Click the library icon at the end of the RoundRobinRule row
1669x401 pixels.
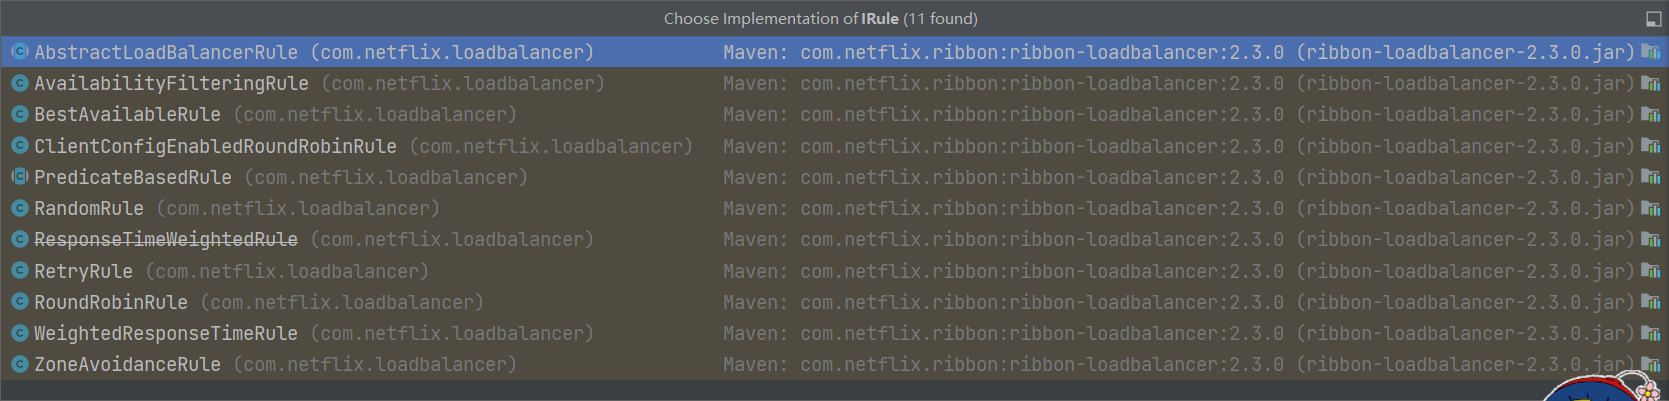click(1650, 302)
